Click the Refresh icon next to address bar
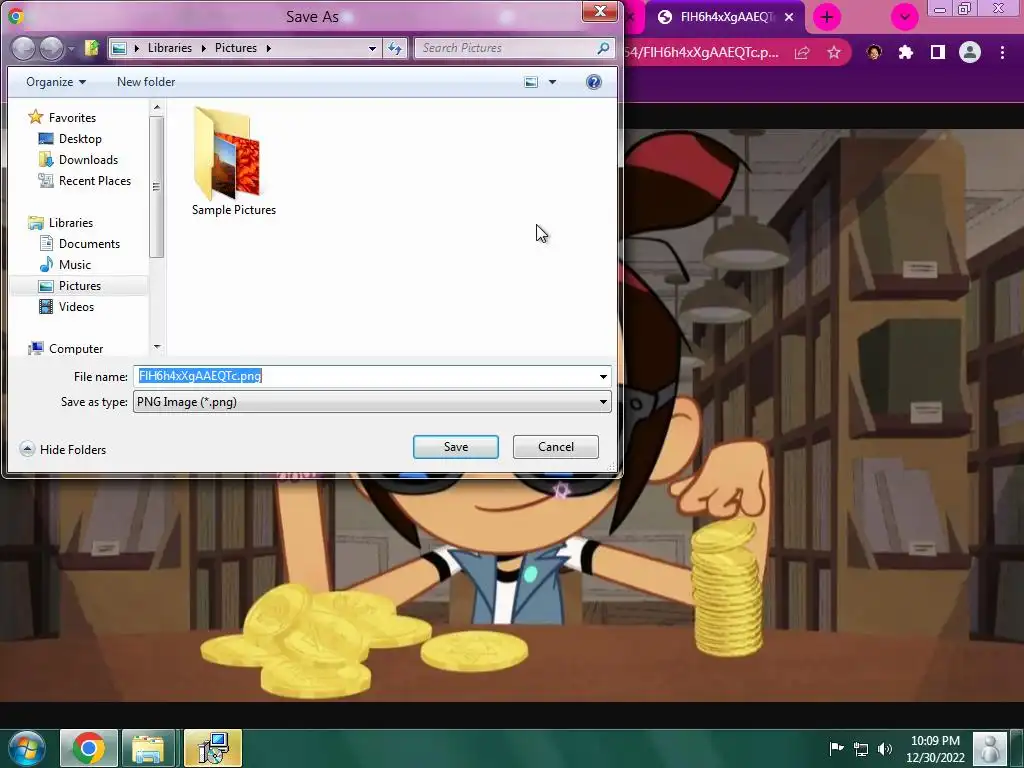1024x768 pixels. click(x=395, y=48)
